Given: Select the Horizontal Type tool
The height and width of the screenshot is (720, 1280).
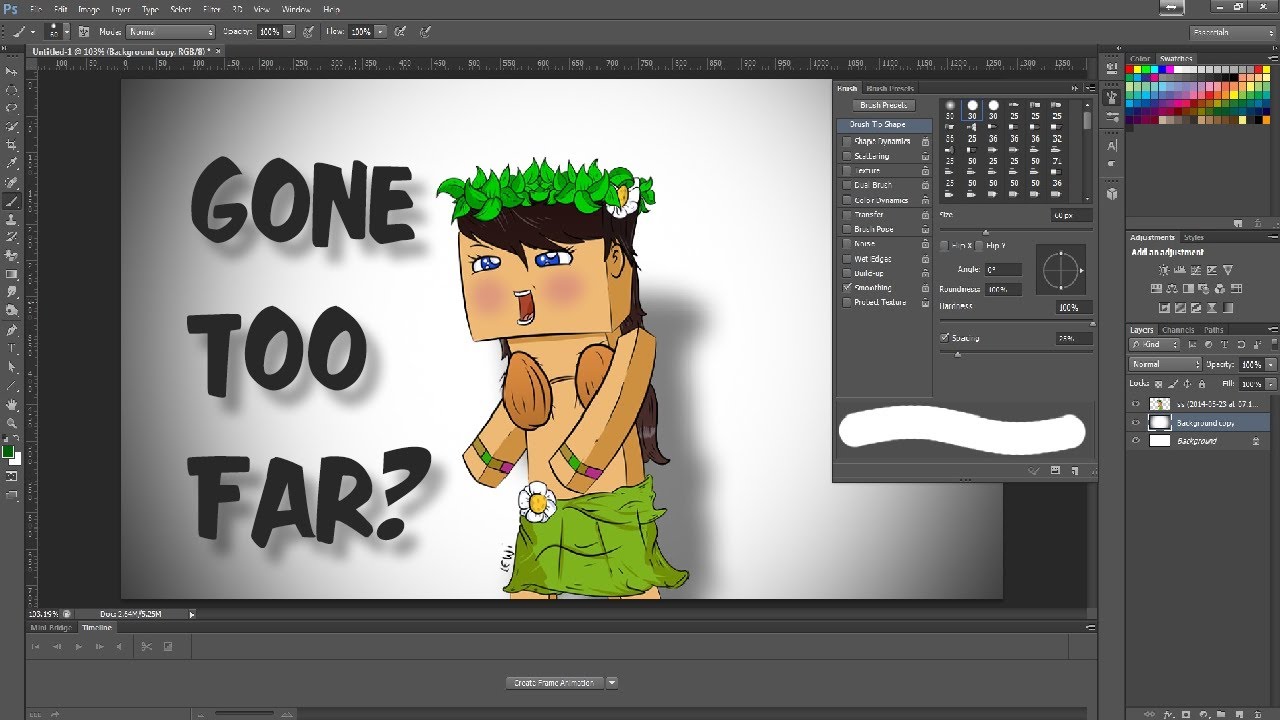Looking at the screenshot, I should coord(12,348).
